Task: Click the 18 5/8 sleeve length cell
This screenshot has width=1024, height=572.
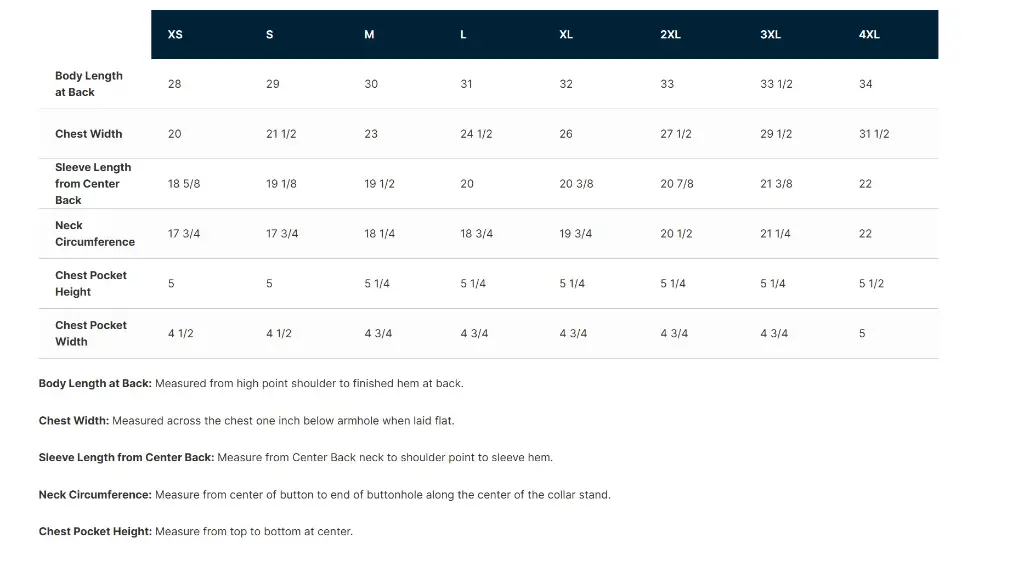Action: pos(184,184)
